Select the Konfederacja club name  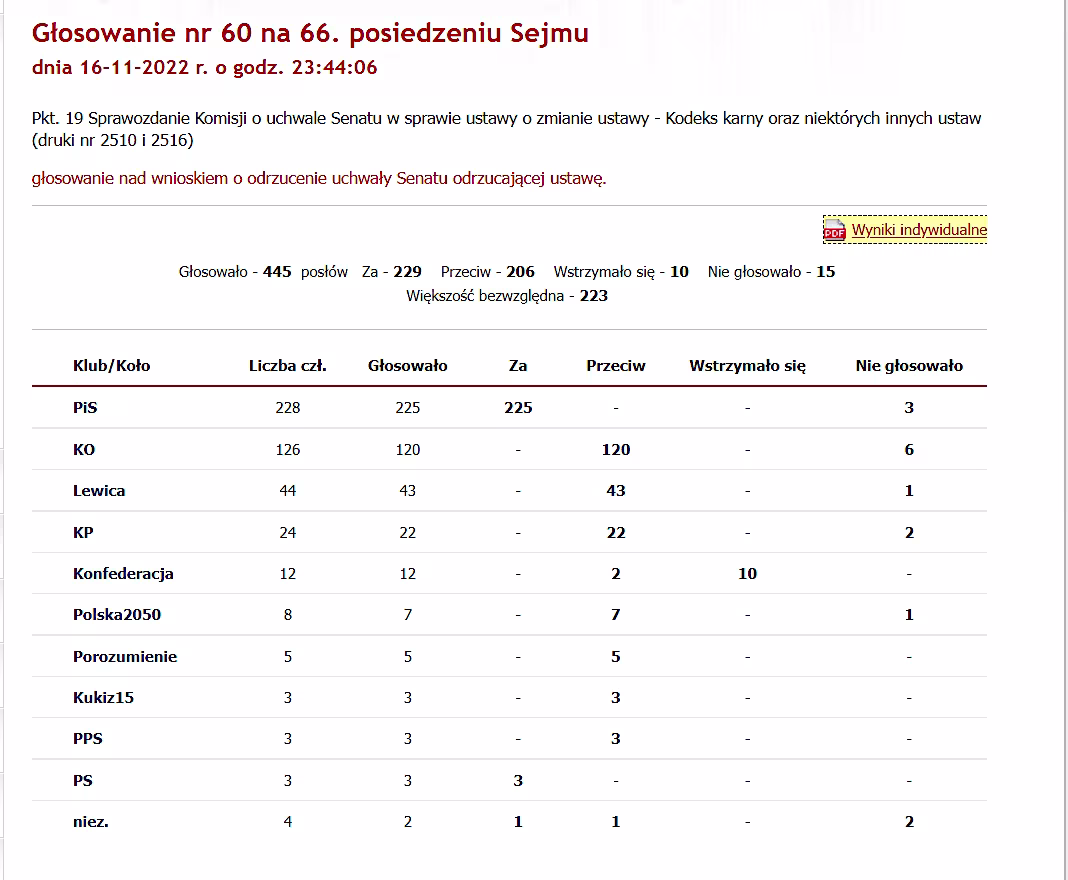[123, 574]
